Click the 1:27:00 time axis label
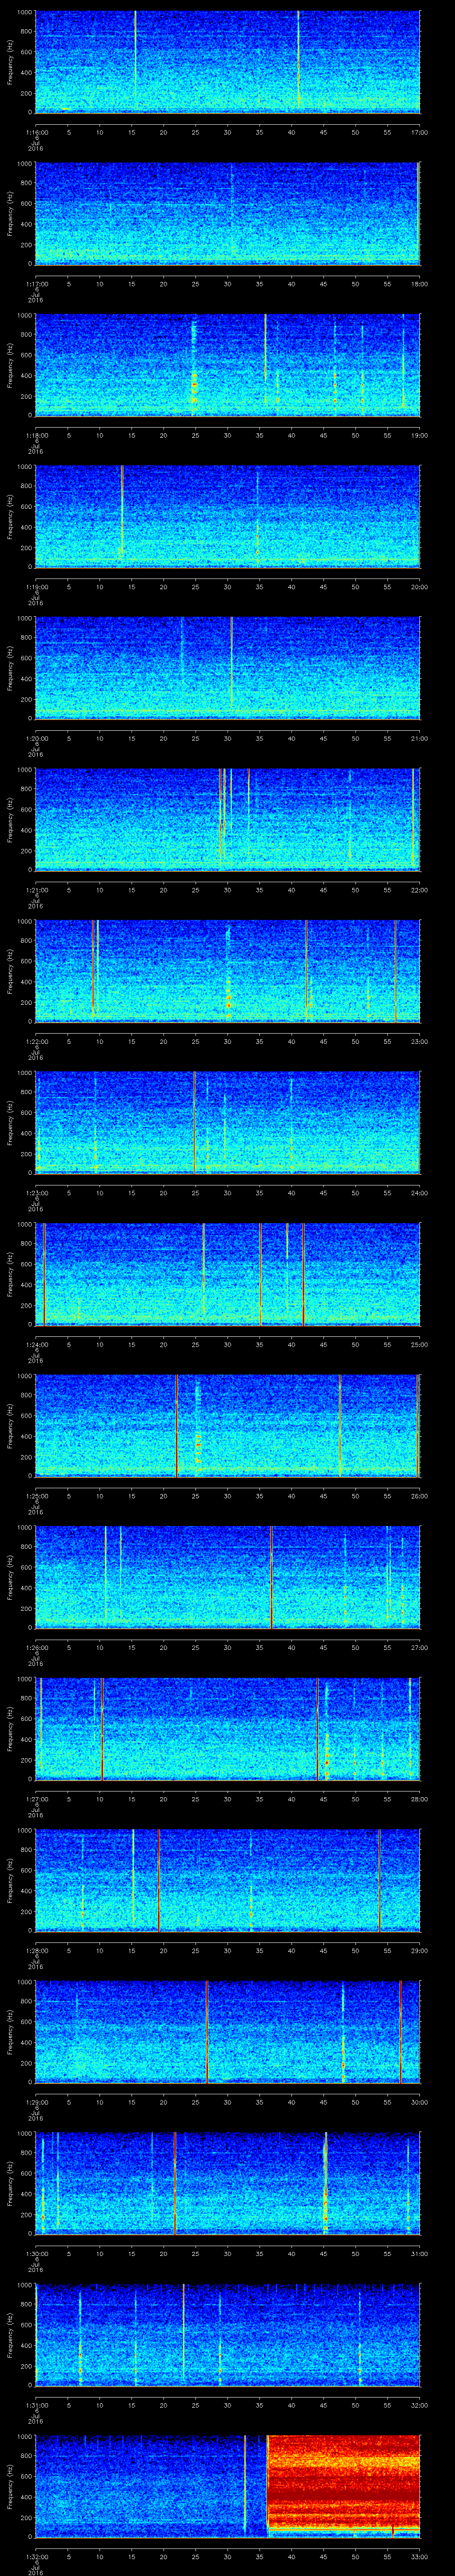The image size is (455, 2576). pos(36,1799)
